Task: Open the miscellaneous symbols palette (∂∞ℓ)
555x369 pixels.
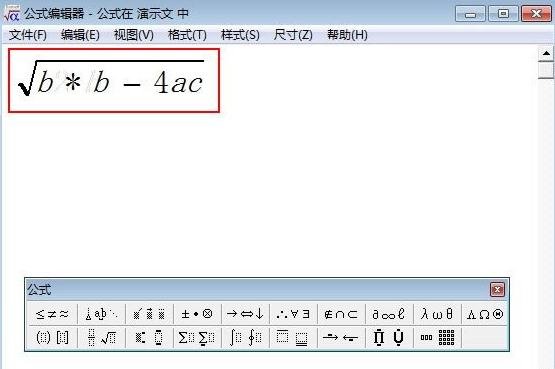Action: (389, 314)
